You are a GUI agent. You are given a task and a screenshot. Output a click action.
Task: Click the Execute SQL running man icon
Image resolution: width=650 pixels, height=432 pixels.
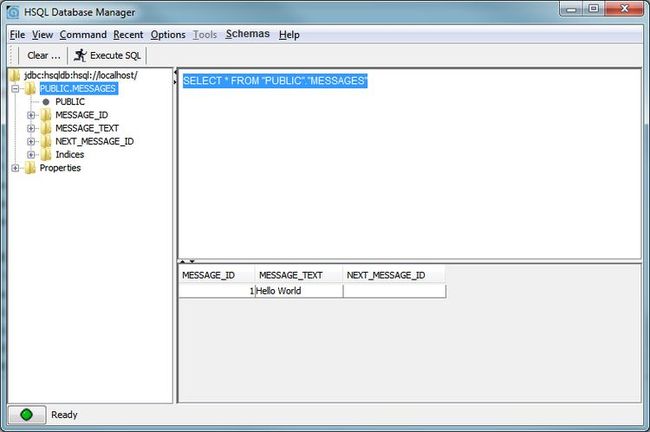(x=80, y=55)
